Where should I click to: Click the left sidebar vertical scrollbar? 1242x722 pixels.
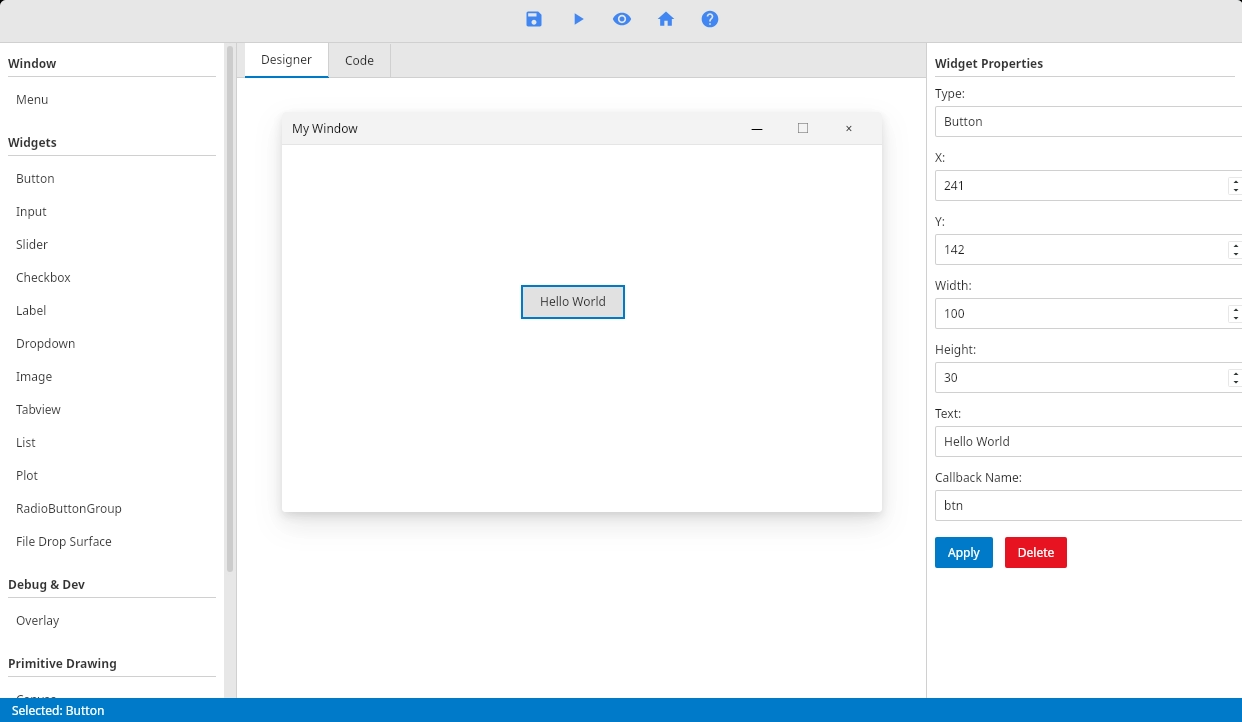(230, 300)
